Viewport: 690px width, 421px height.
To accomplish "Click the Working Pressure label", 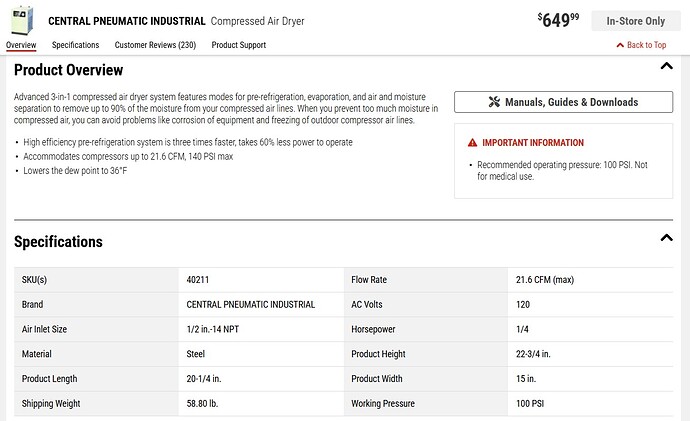I will pyautogui.click(x=383, y=403).
